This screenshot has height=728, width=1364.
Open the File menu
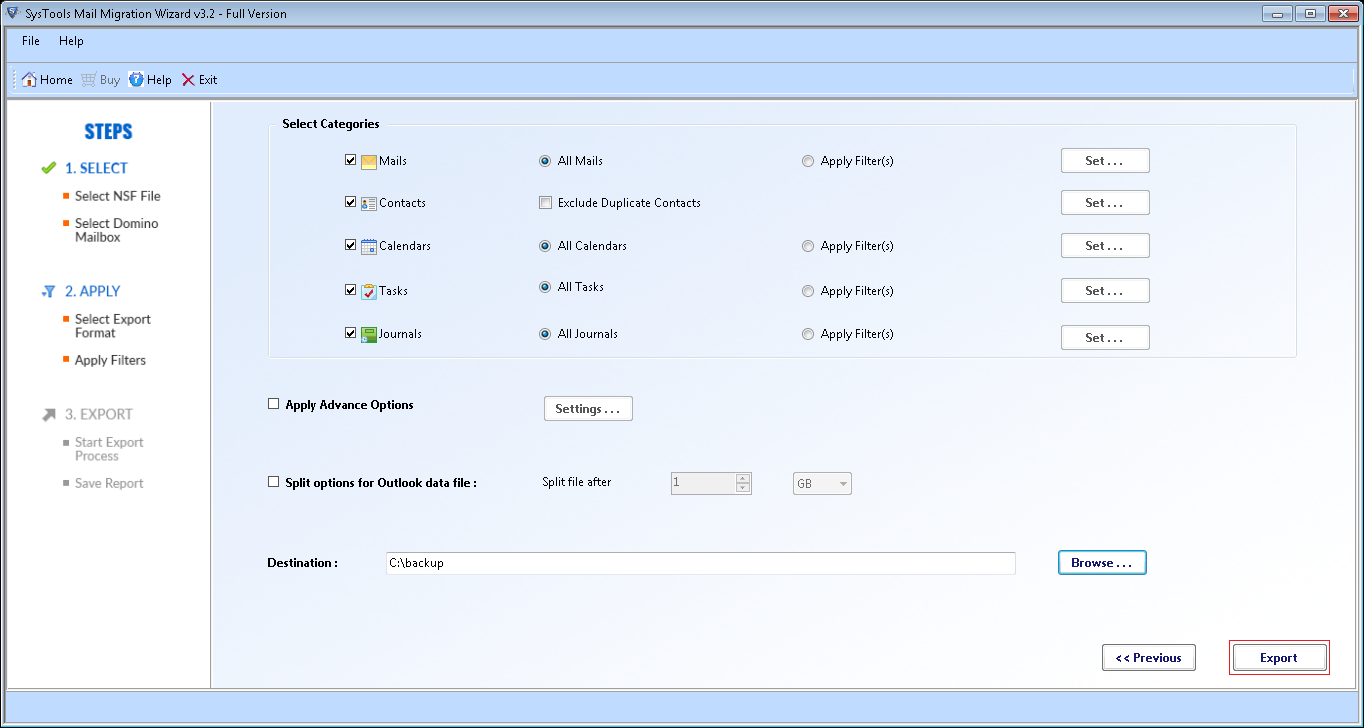coord(31,41)
